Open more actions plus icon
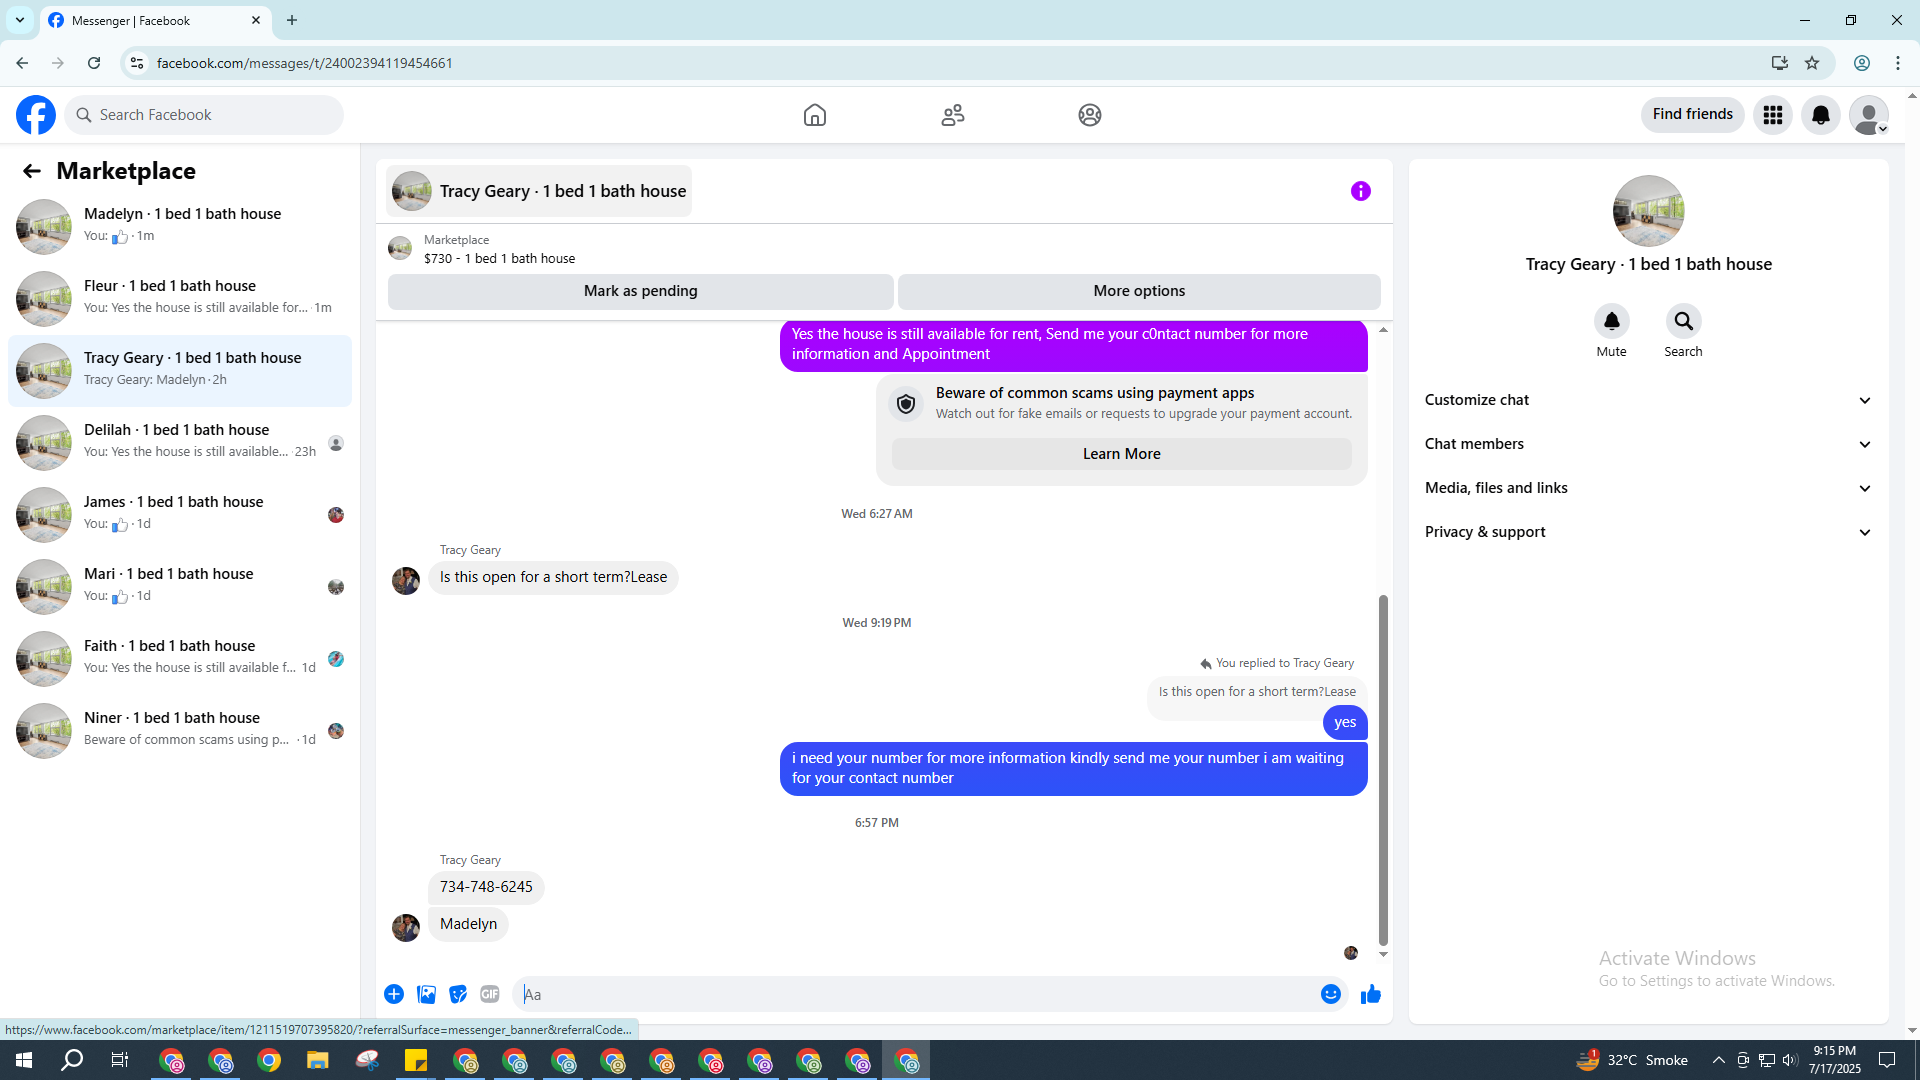 click(x=394, y=994)
